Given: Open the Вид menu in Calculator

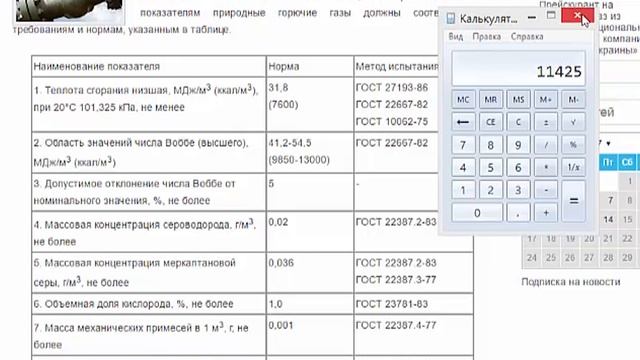Looking at the screenshot, I should (x=456, y=36).
